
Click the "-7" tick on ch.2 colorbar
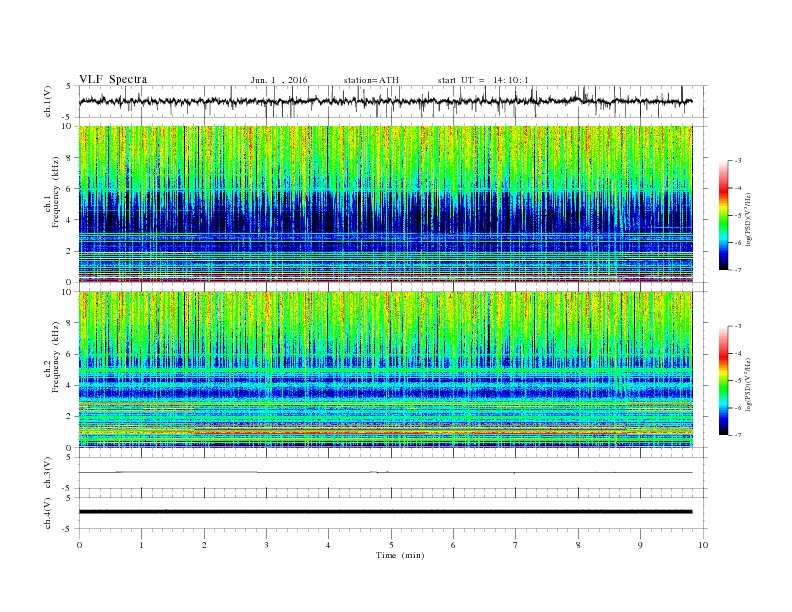pos(738,435)
